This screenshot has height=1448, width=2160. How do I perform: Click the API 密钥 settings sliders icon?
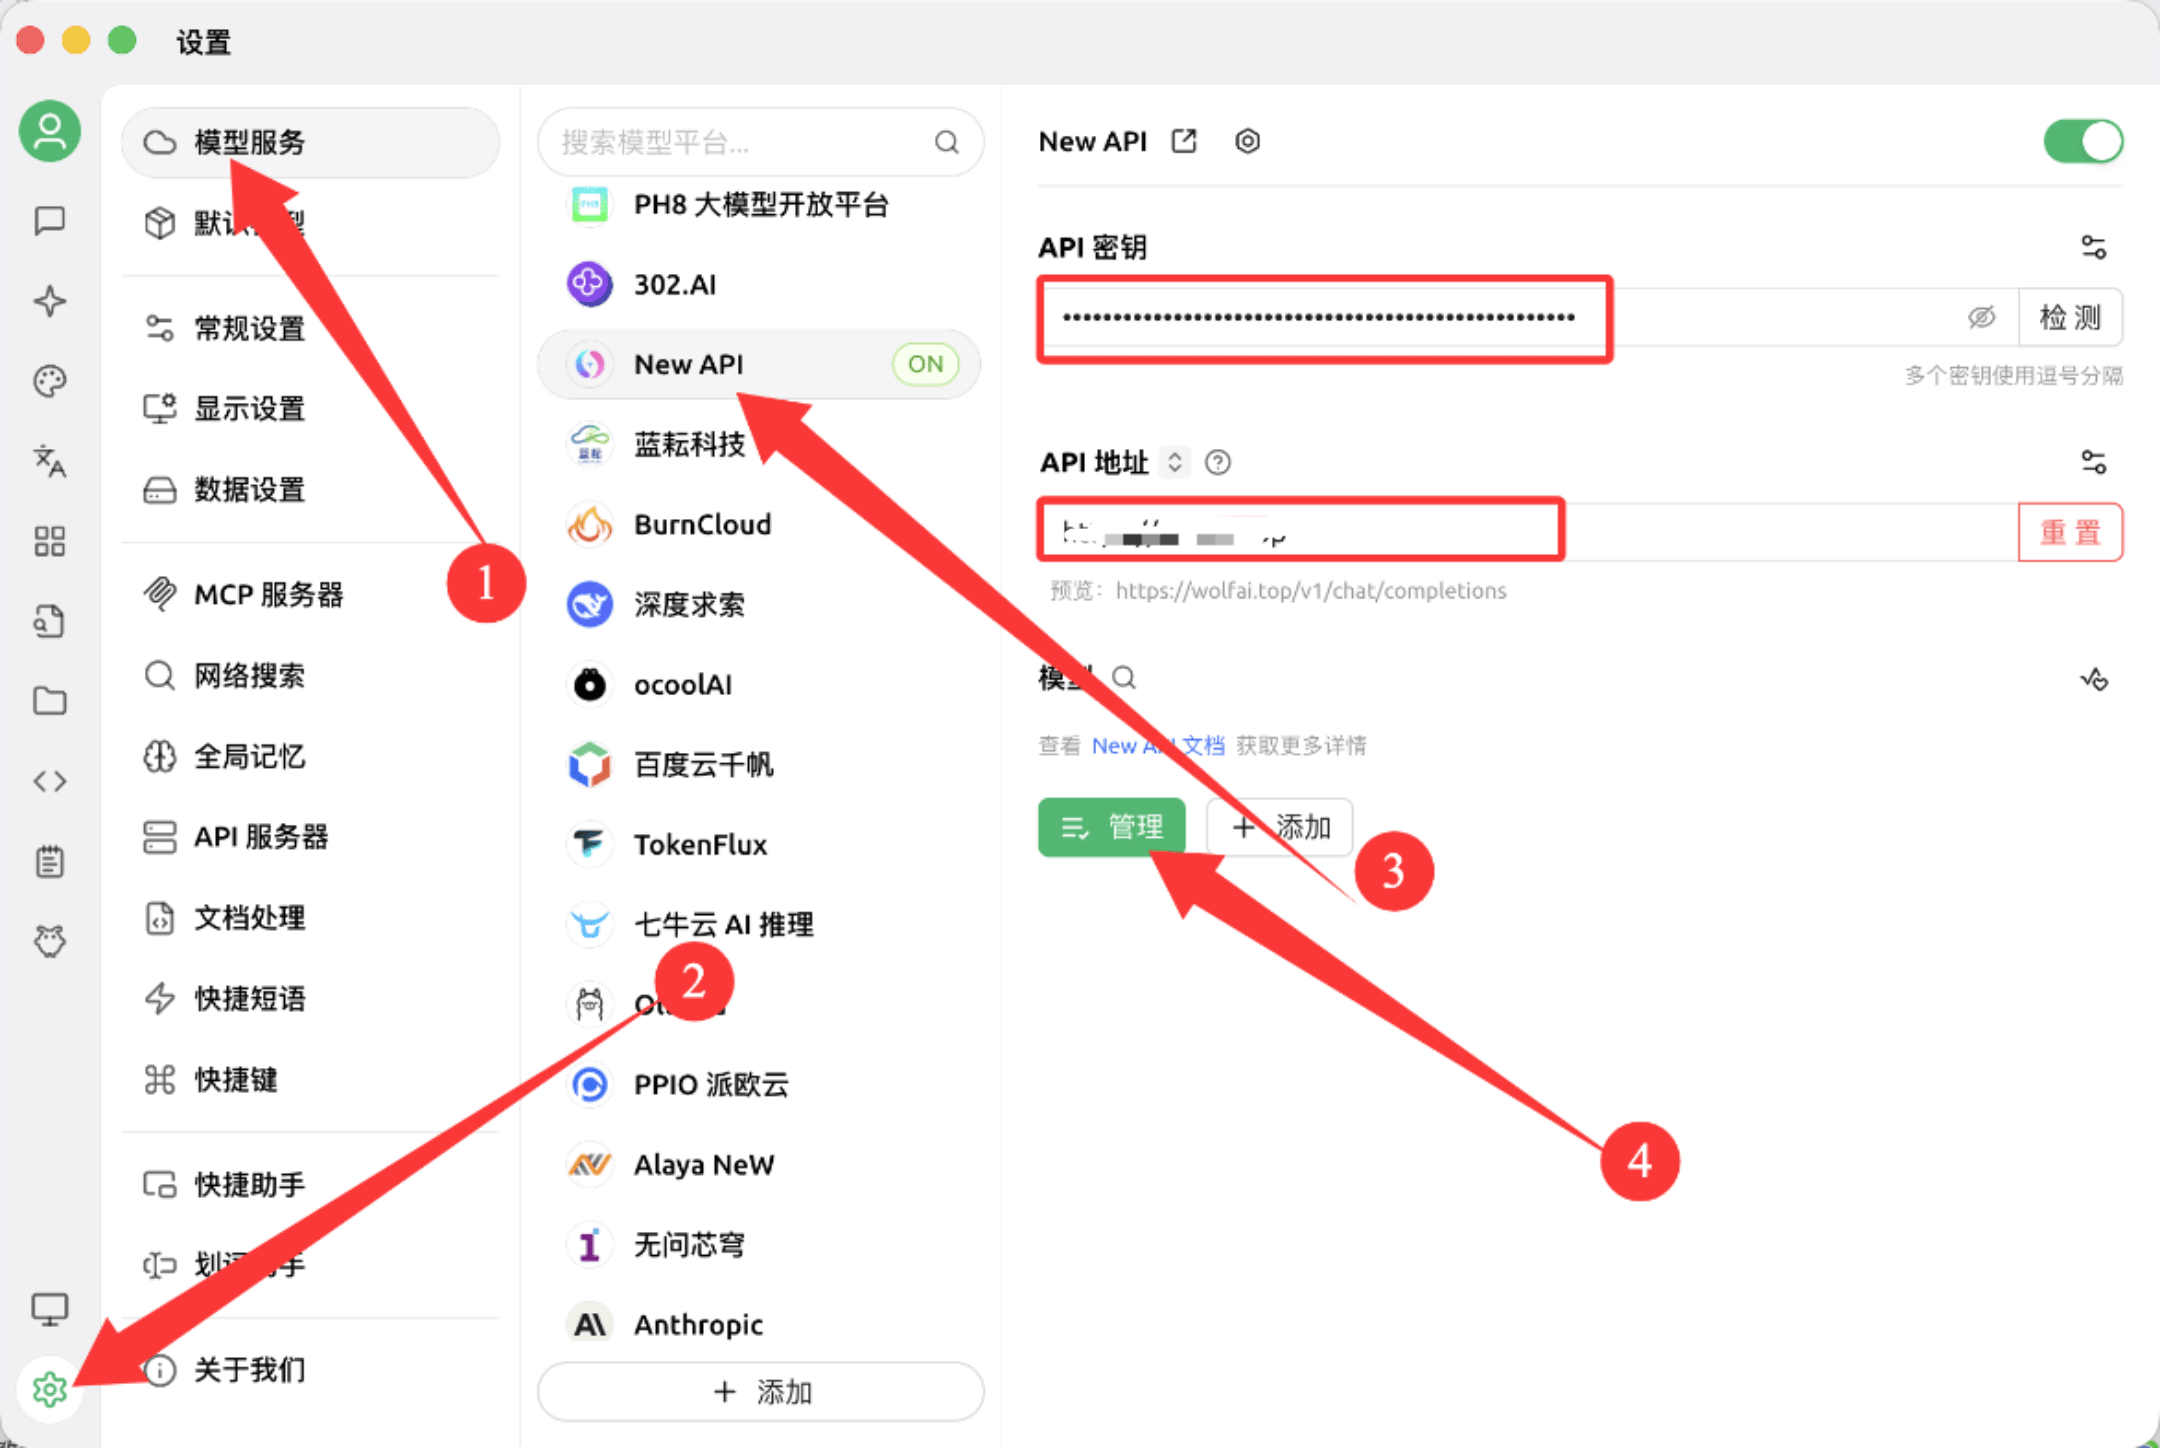click(x=2093, y=247)
